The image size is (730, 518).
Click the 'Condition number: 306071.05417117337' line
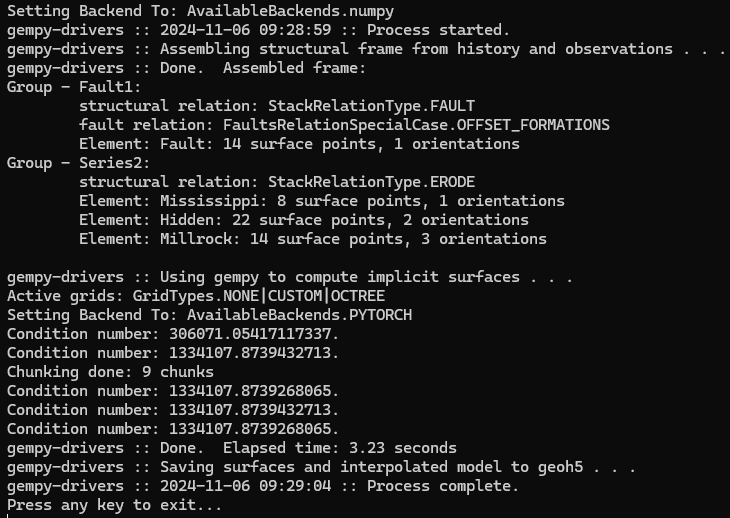pos(173,334)
